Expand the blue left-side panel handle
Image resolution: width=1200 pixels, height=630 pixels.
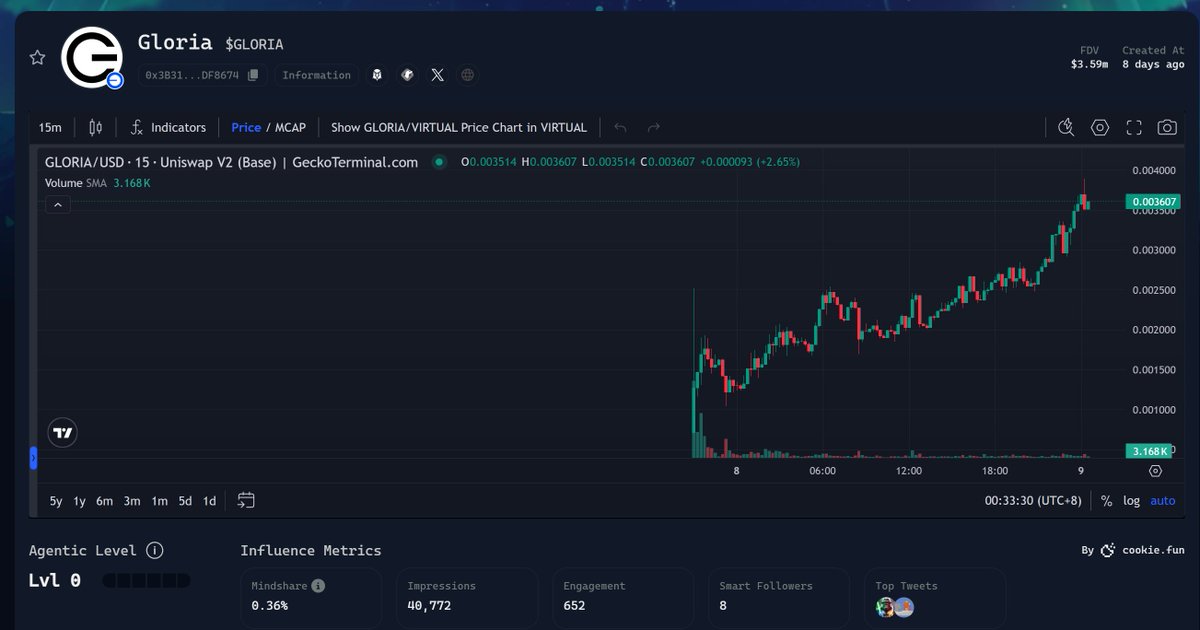[x=33, y=458]
